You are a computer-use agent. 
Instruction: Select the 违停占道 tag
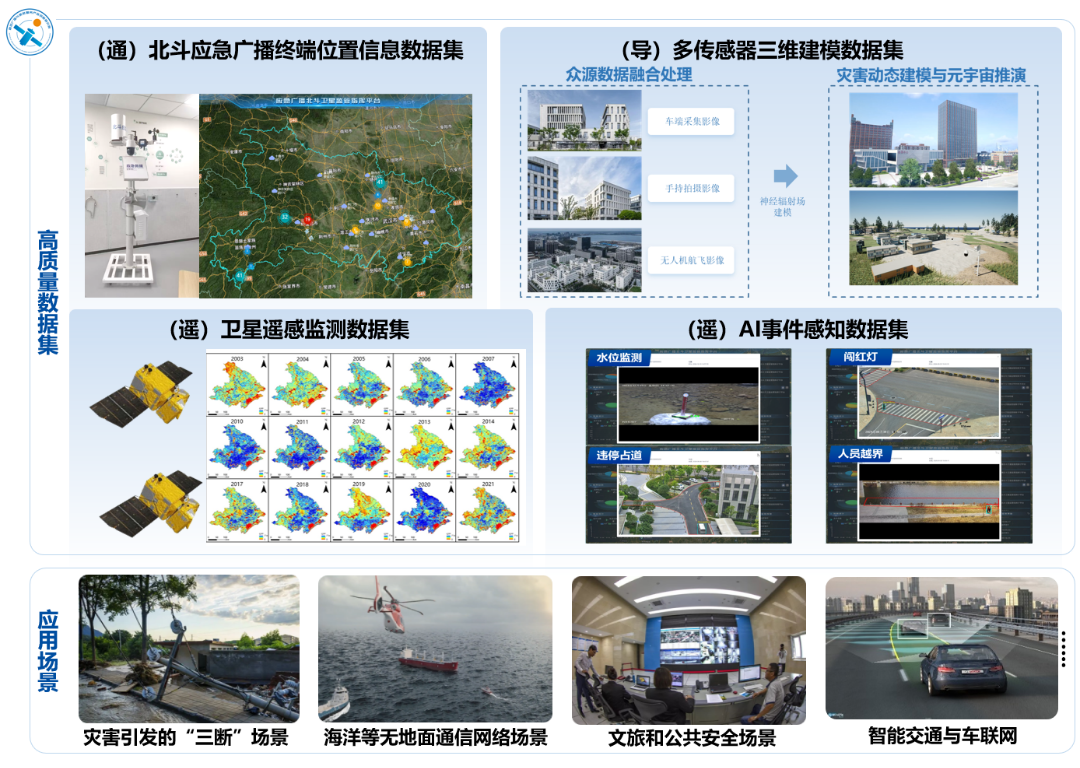tap(619, 455)
